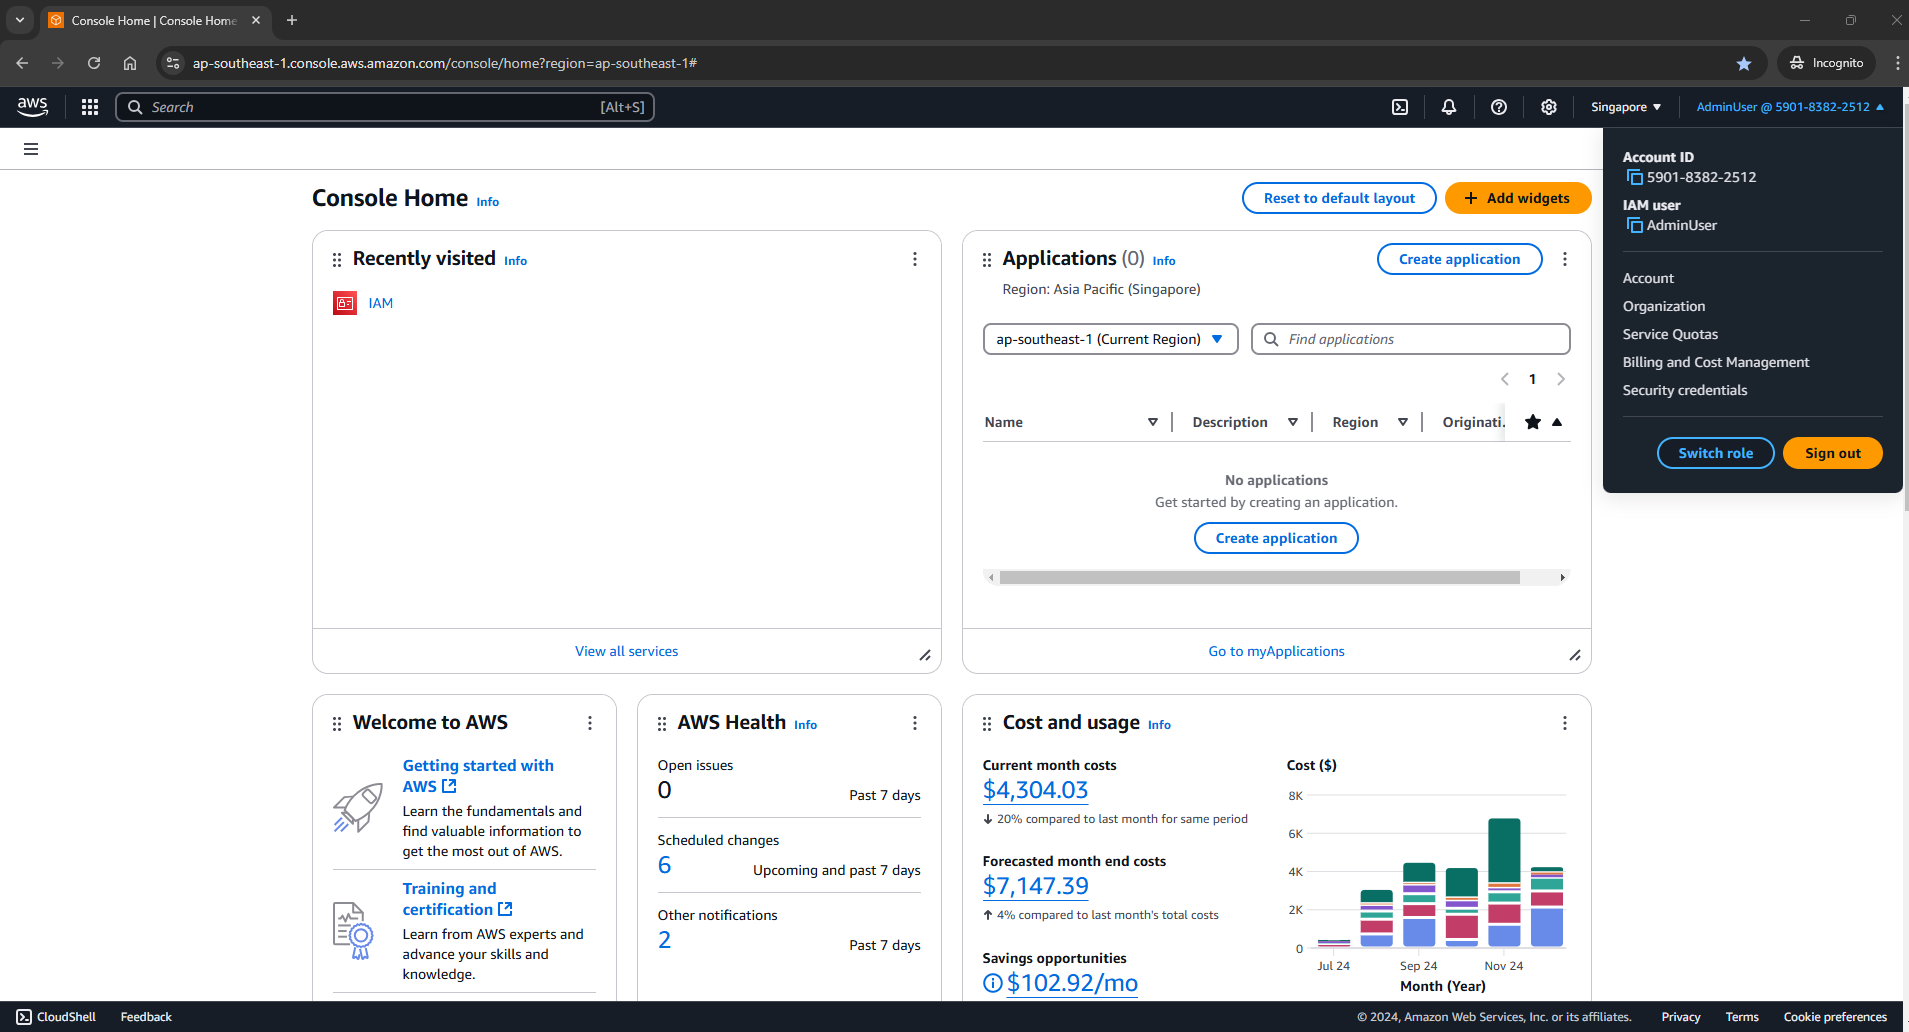
Task: Open Welcome to AWS widget options menu
Action: pos(590,723)
